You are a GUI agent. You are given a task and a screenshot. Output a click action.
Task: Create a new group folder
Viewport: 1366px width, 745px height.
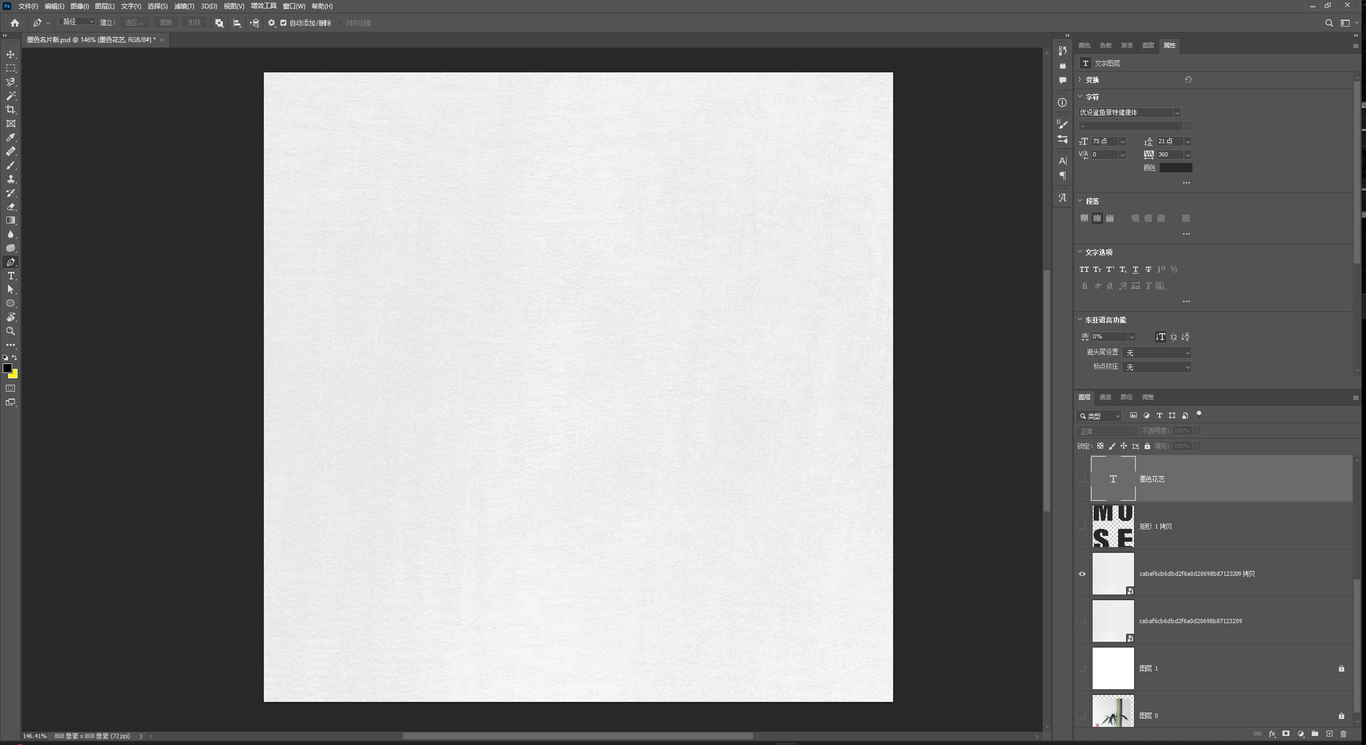[x=1315, y=734]
